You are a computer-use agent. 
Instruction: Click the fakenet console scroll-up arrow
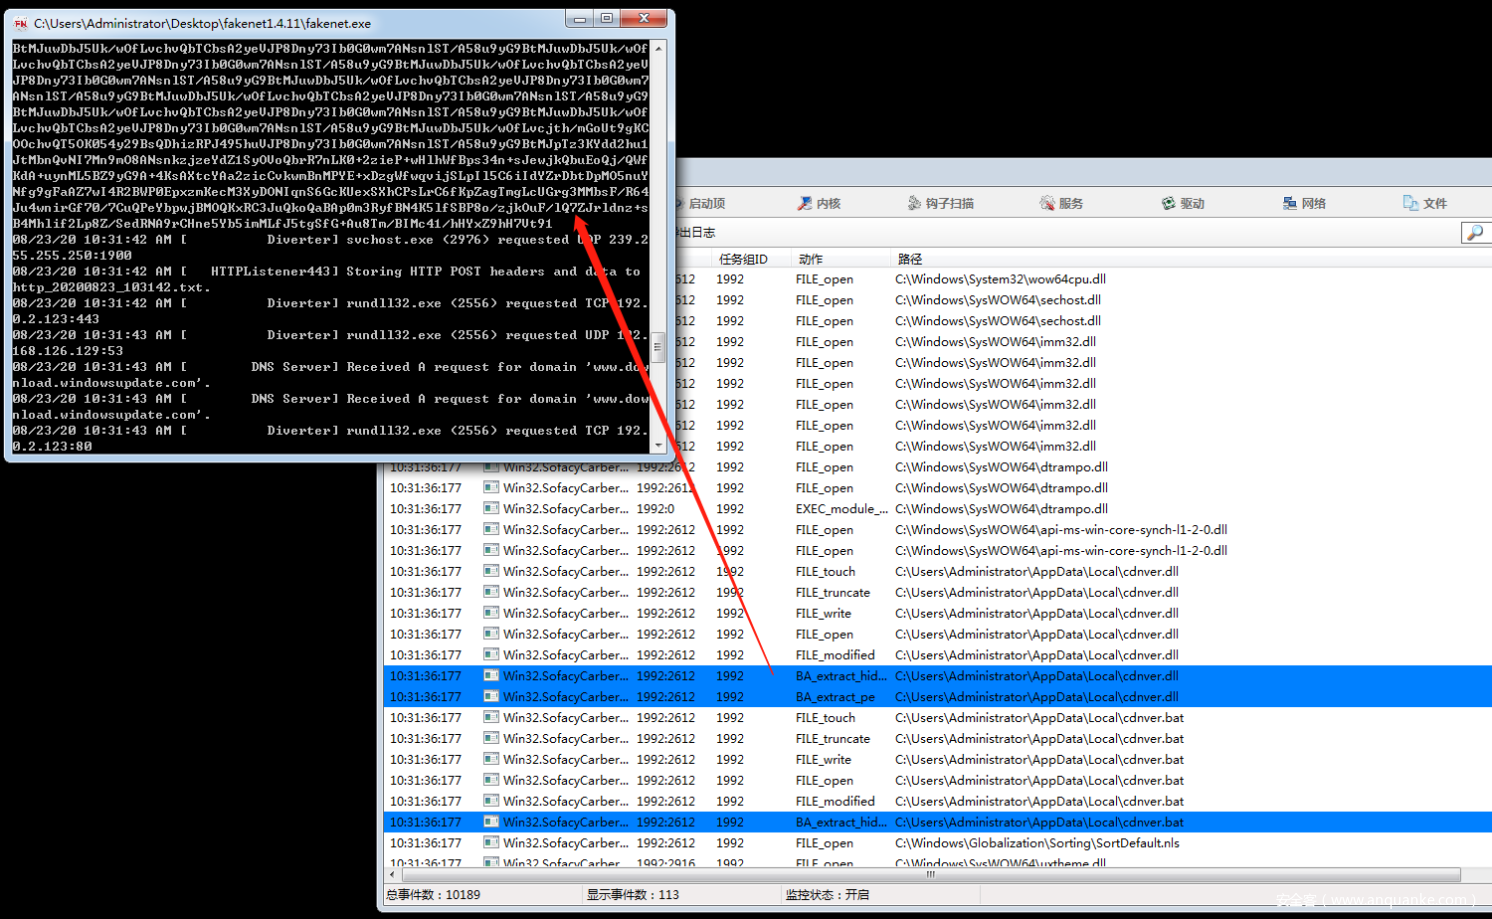click(x=657, y=48)
